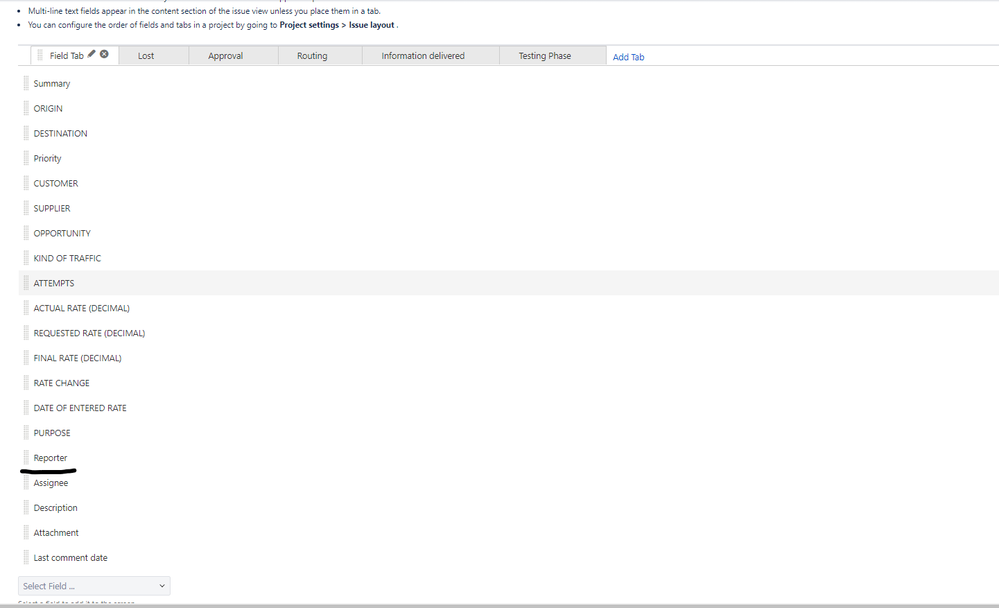999x608 pixels.
Task: Click the pencil edit icon on Field Tab
Action: pyautogui.click(x=92, y=54)
